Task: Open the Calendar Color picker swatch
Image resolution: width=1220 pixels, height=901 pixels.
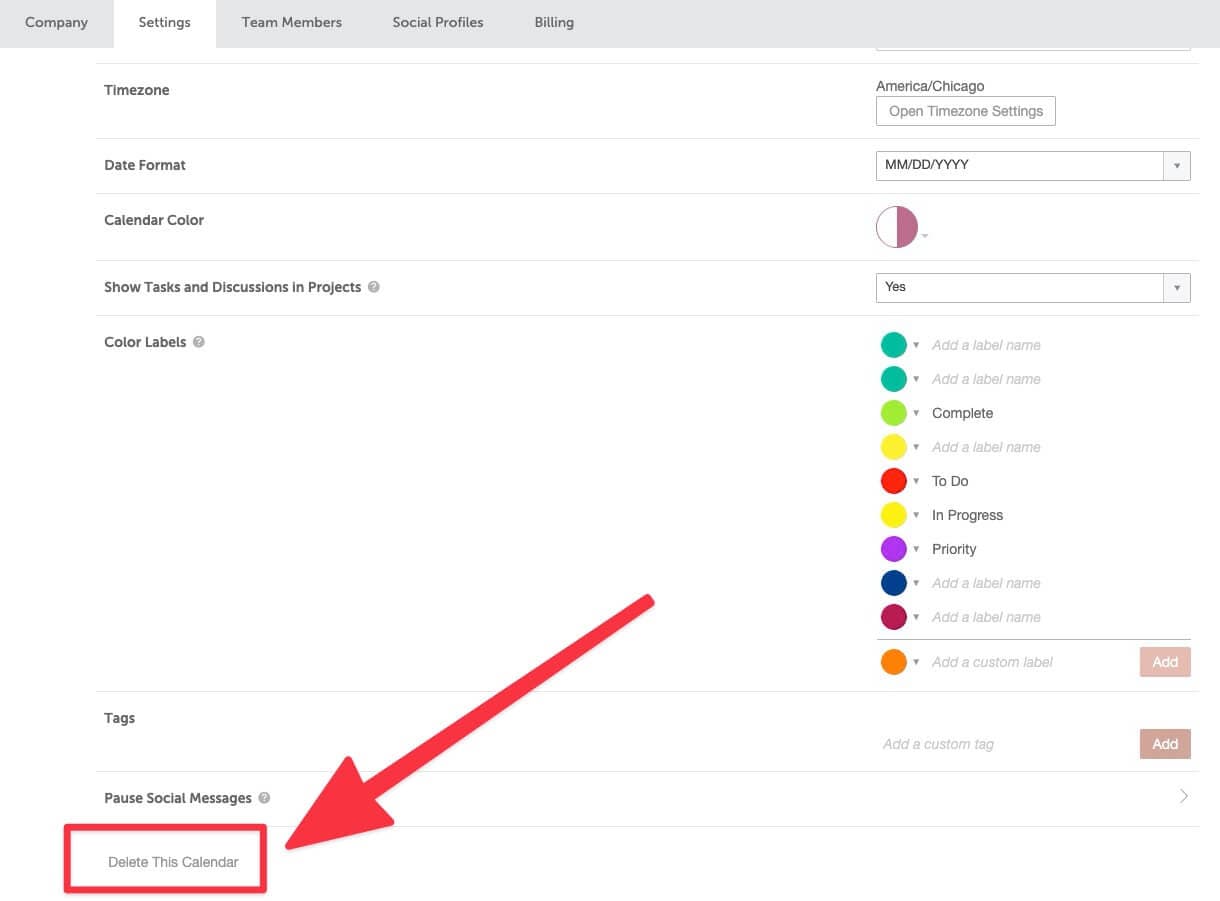Action: (897, 227)
